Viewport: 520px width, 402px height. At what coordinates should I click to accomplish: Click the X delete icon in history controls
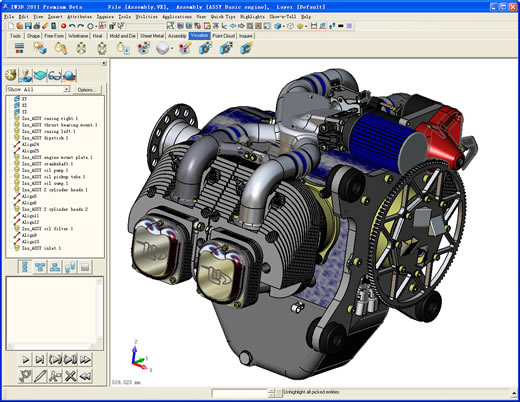(70, 376)
